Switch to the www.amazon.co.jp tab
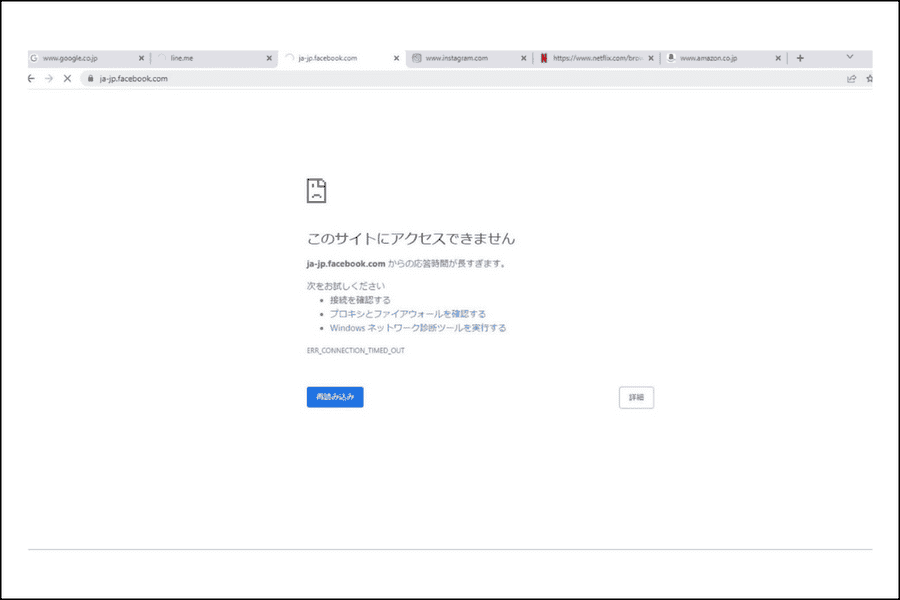The image size is (900, 600). pyautogui.click(x=723, y=58)
